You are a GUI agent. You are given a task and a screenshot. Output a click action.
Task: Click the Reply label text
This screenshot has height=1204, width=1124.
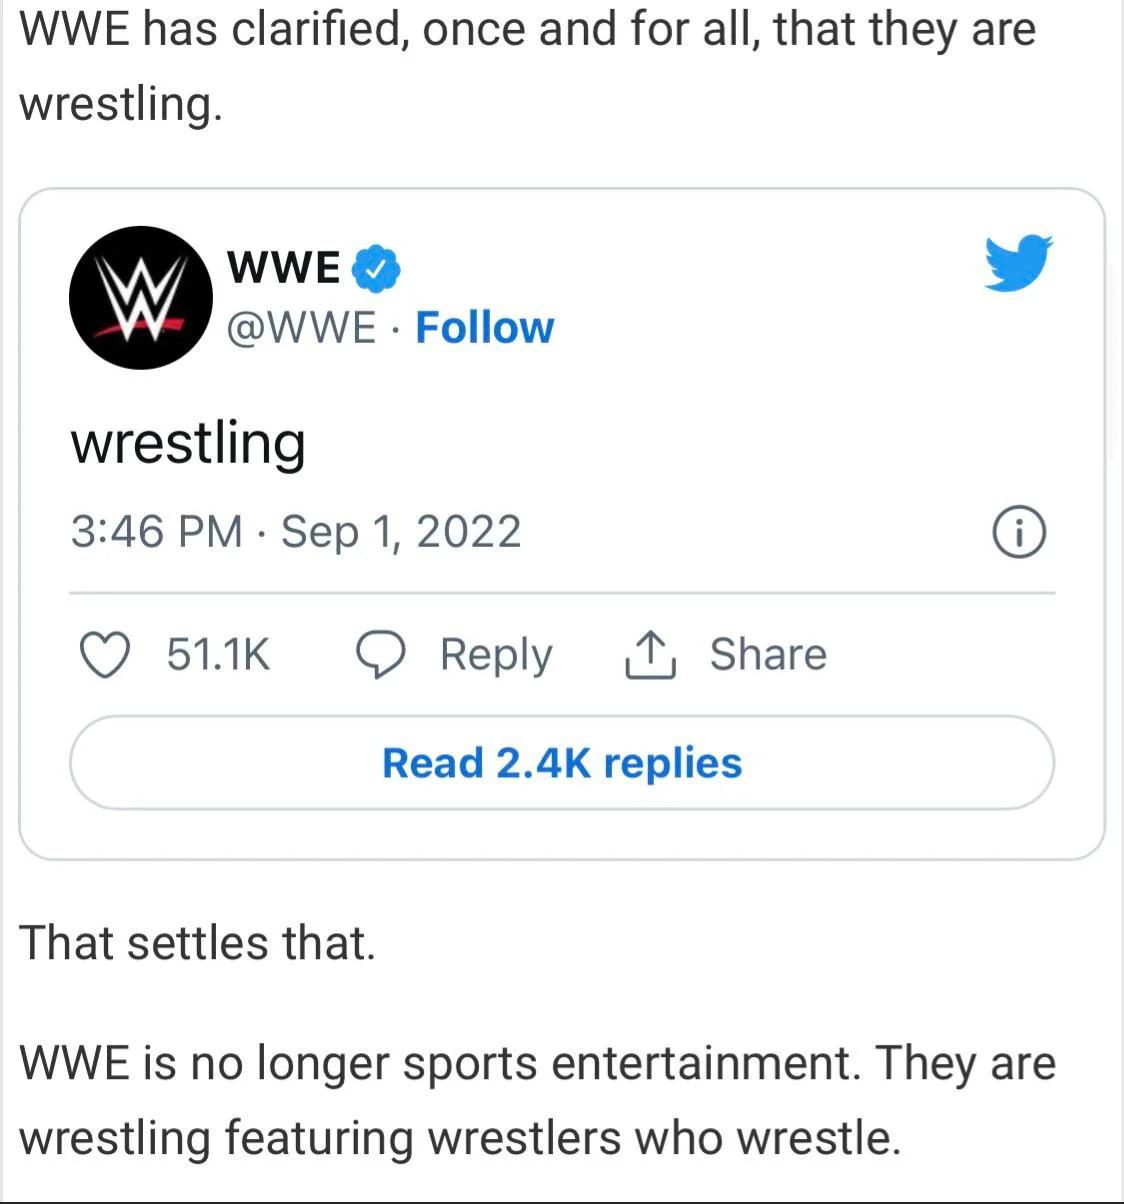pyautogui.click(x=496, y=655)
